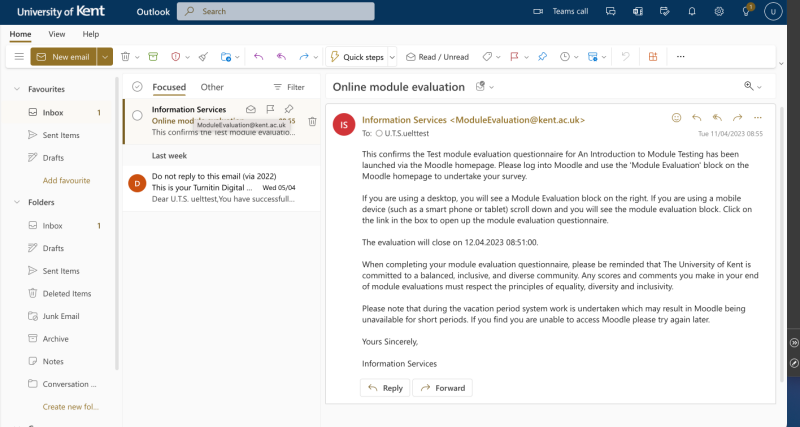Archive the selected message using ribbon
Screen dimensions: 800x427
coord(153,57)
